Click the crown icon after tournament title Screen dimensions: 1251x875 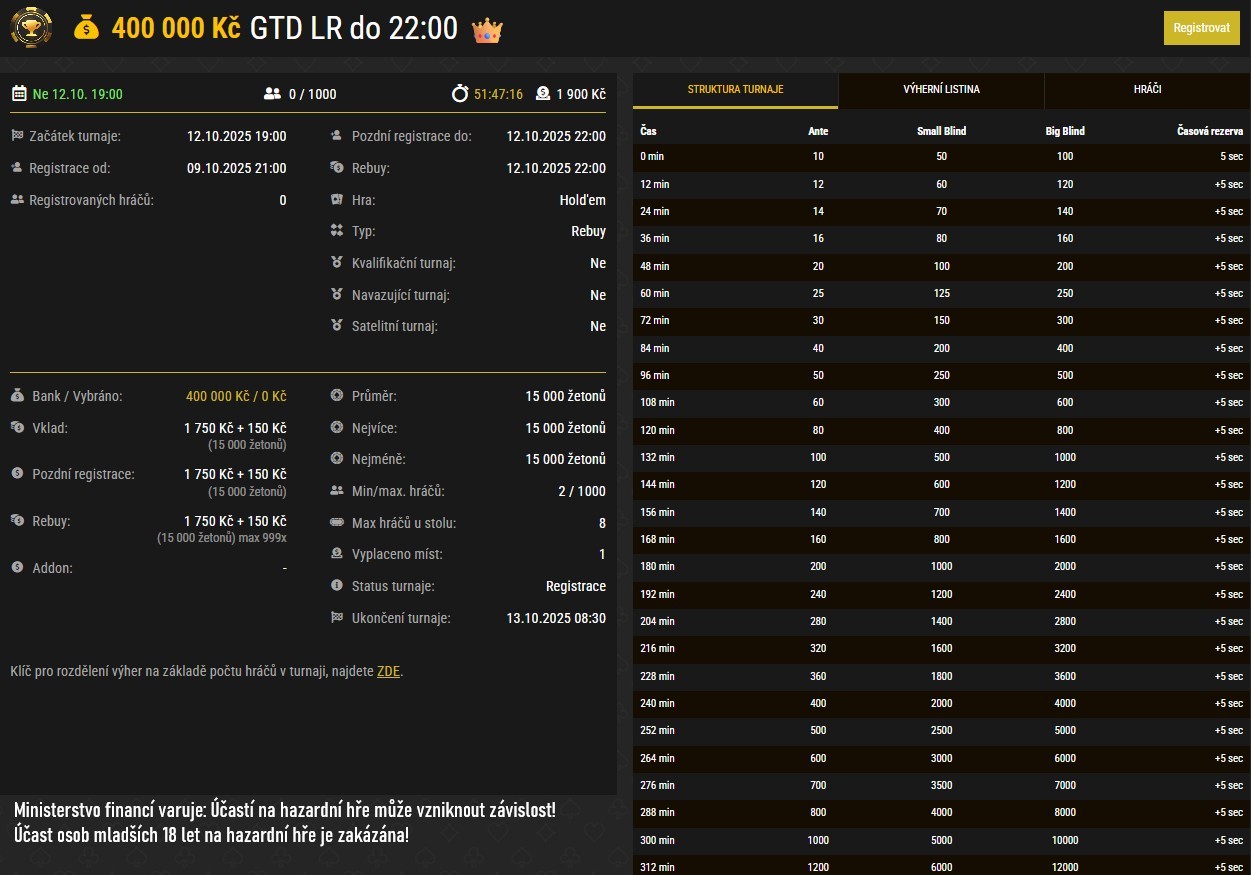click(x=487, y=30)
